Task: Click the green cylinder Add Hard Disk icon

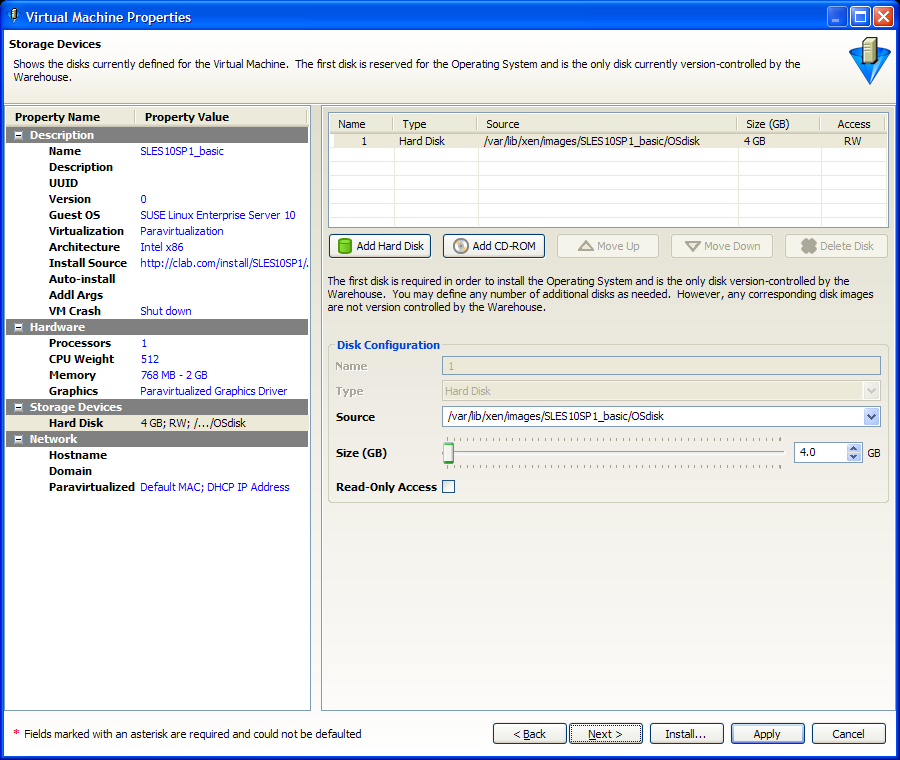Action: tap(344, 246)
